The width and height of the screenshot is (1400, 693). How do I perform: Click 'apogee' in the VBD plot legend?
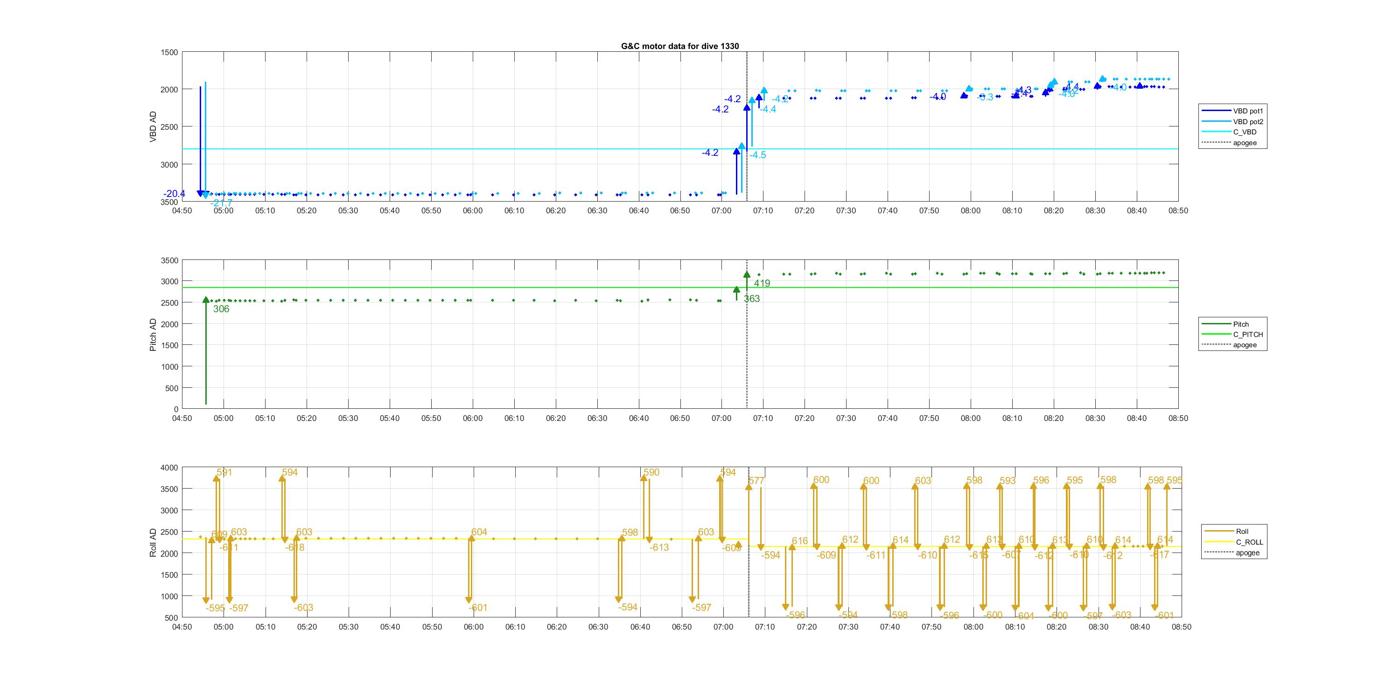click(1245, 143)
